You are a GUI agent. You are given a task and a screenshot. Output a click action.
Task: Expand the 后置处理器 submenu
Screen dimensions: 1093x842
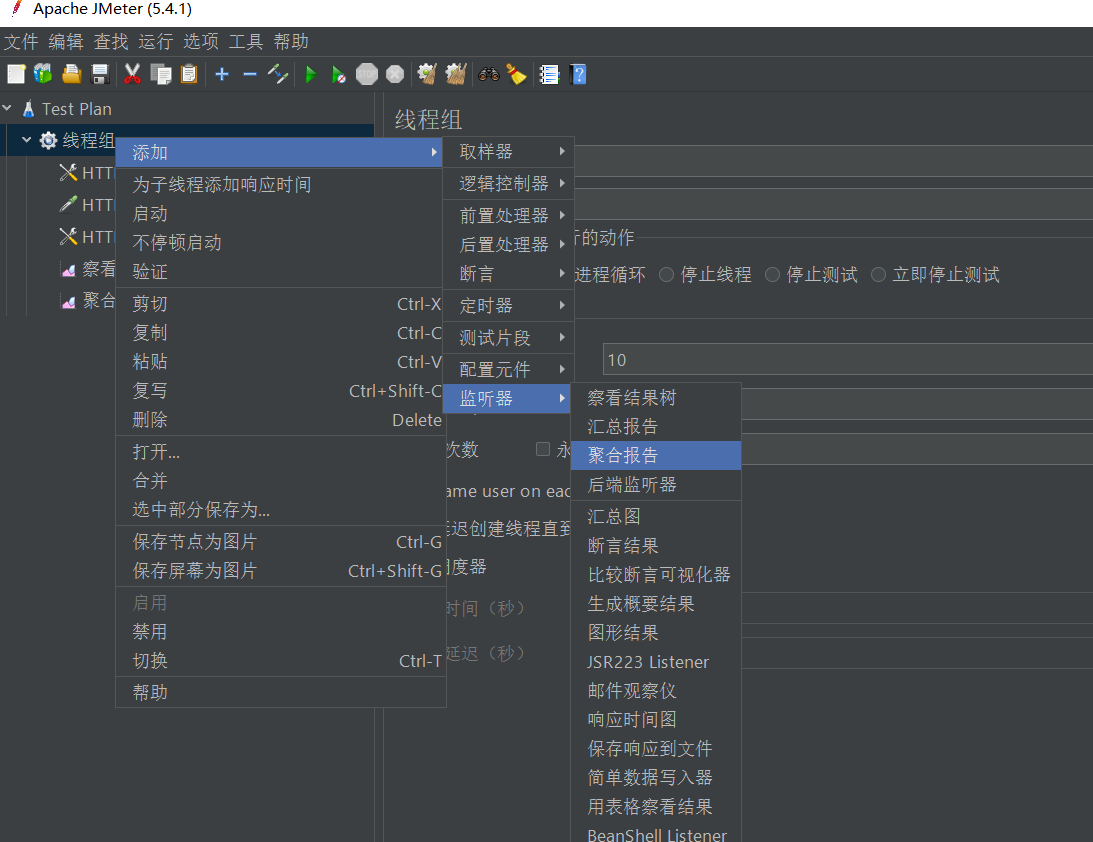508,245
